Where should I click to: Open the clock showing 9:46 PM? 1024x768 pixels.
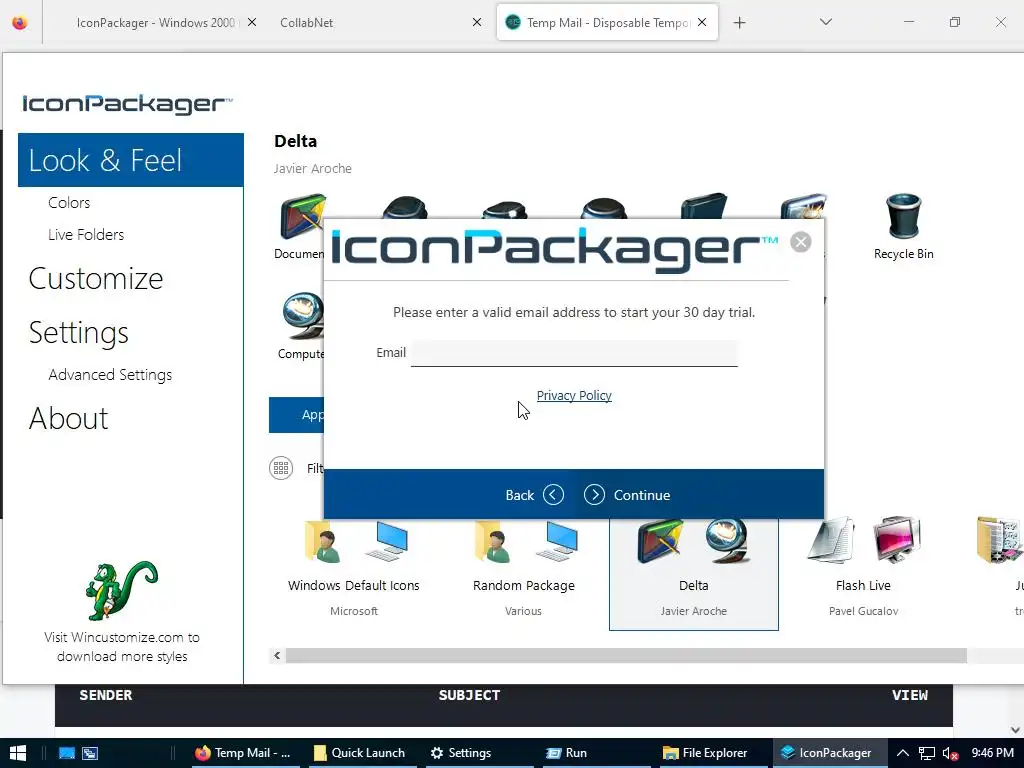993,753
